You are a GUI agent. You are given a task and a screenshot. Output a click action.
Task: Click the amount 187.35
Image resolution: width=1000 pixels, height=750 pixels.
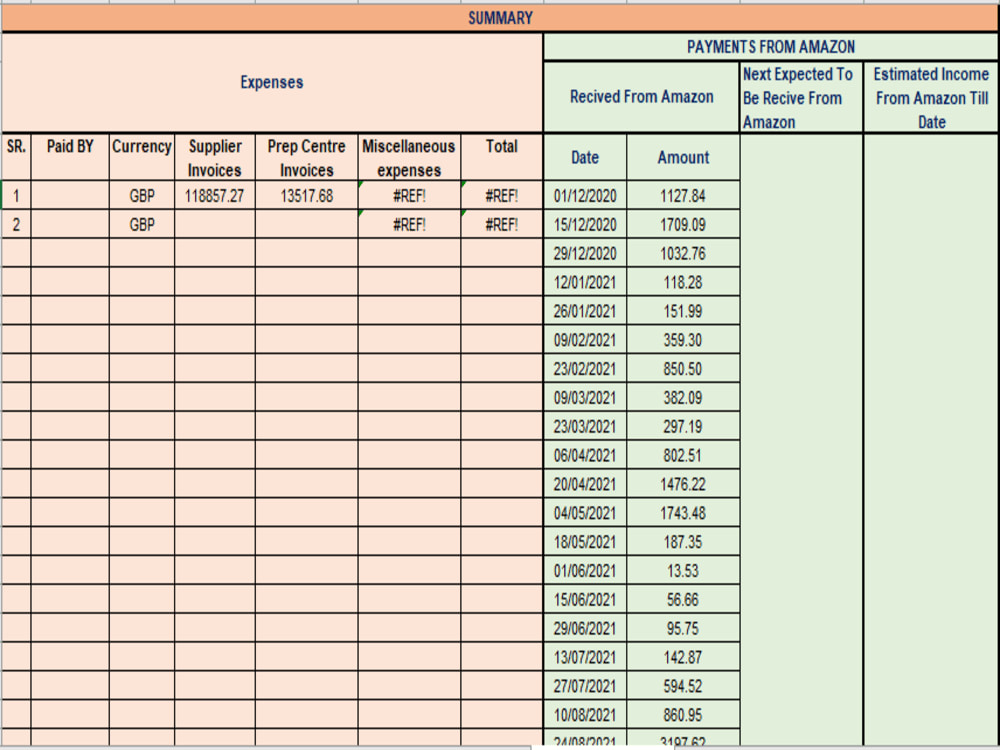[683, 541]
